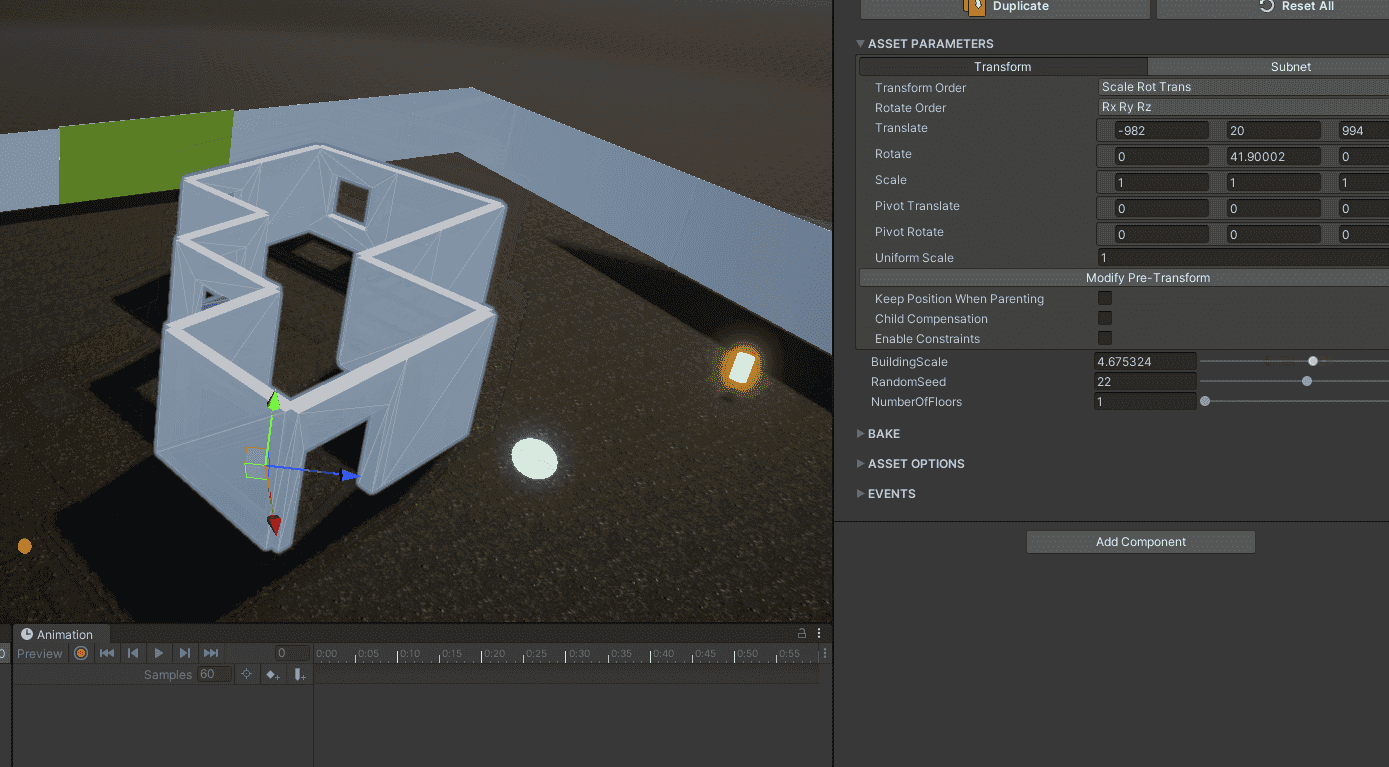Click the curve filter icon next to Samples
The image size is (1389, 767).
pos(247,675)
